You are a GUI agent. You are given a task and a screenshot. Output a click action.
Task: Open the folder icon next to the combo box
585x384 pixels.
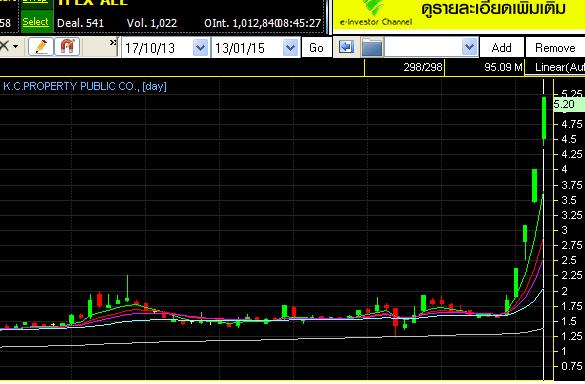(x=372, y=48)
